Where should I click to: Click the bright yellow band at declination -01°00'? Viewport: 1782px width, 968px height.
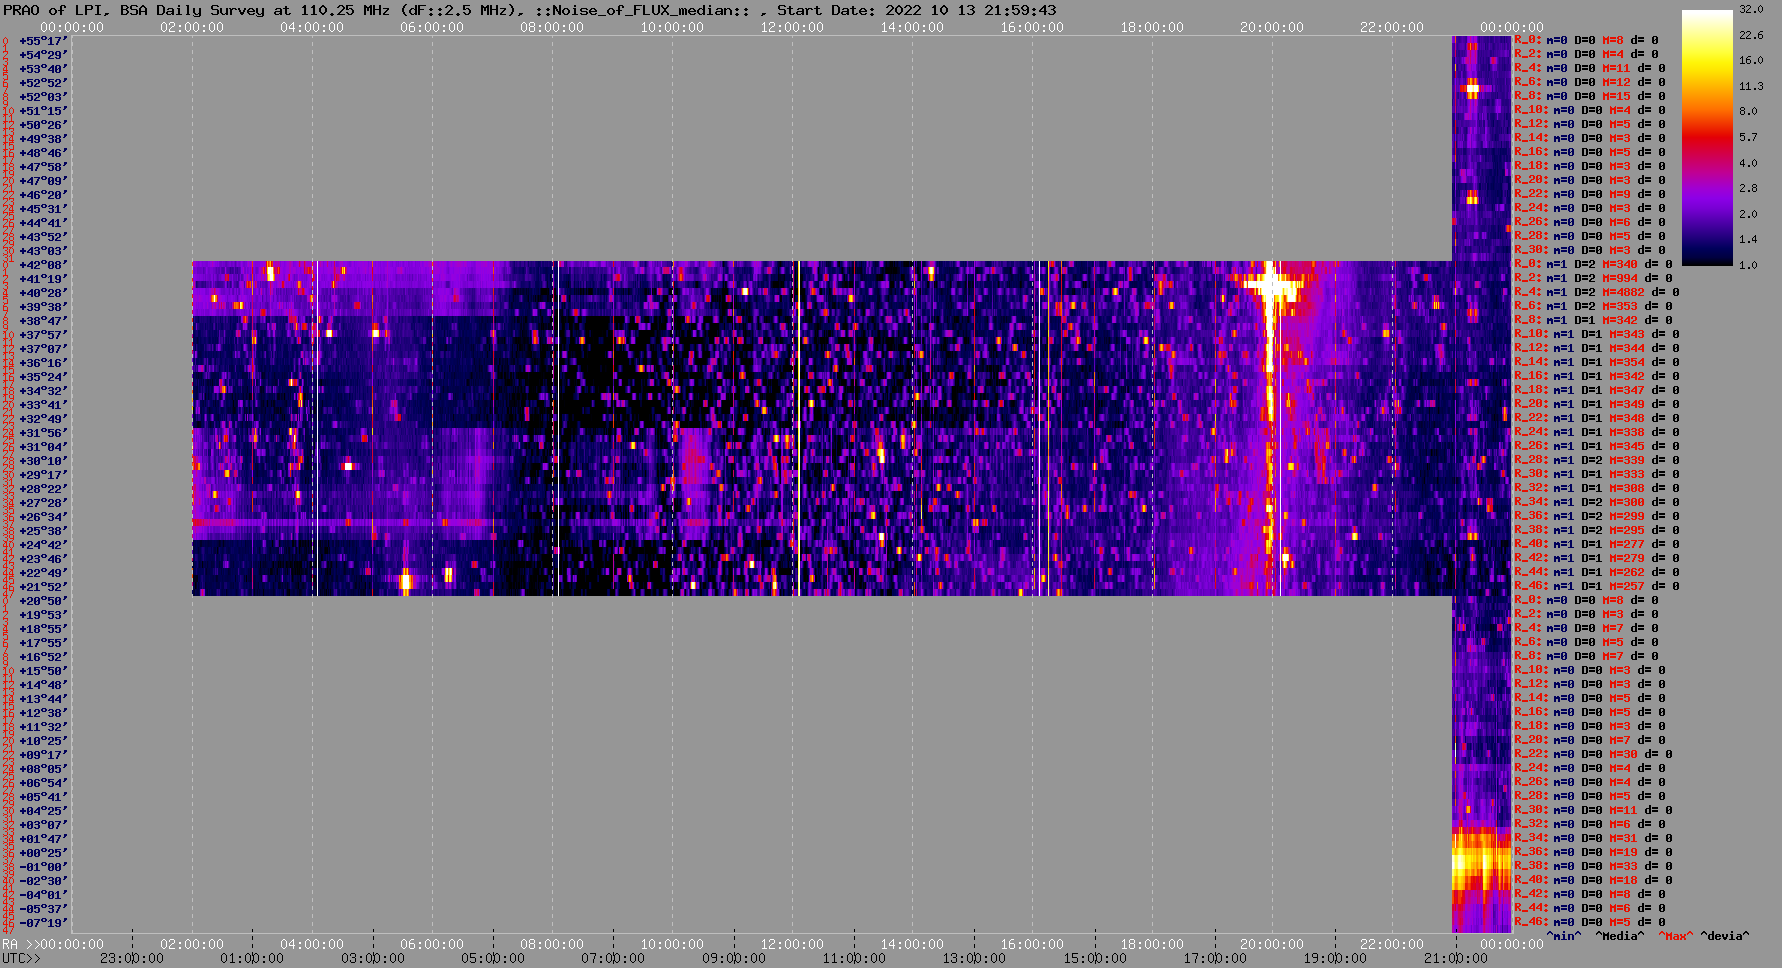coord(1481,864)
